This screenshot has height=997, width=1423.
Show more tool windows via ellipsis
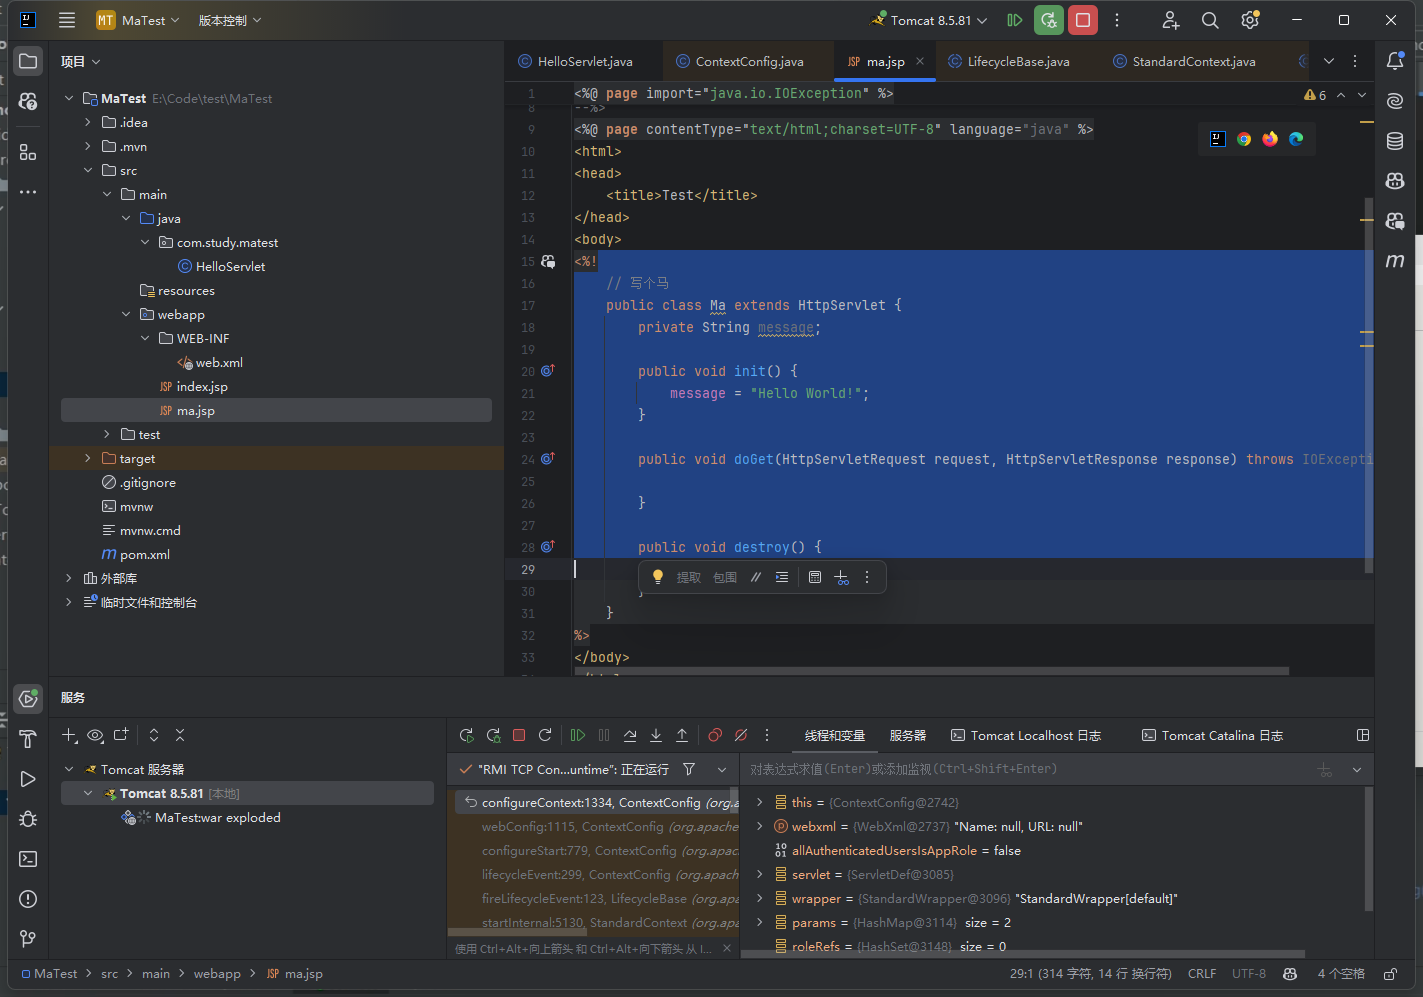click(28, 191)
